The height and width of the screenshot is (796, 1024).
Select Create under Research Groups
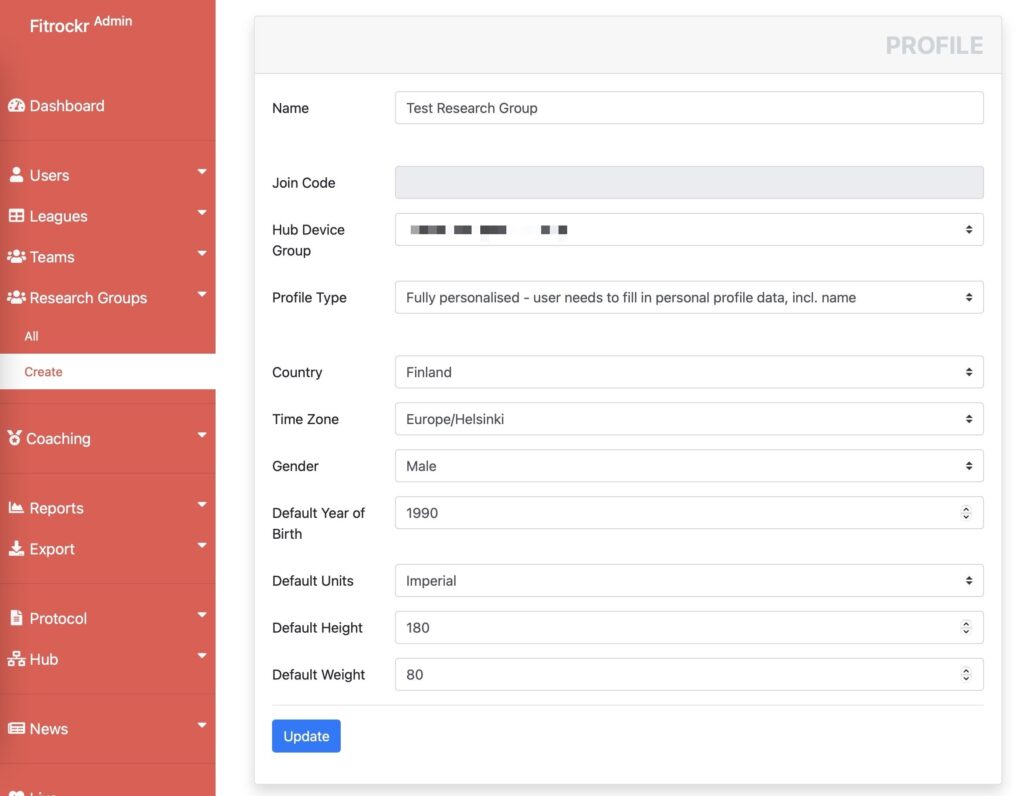pyautogui.click(x=43, y=372)
